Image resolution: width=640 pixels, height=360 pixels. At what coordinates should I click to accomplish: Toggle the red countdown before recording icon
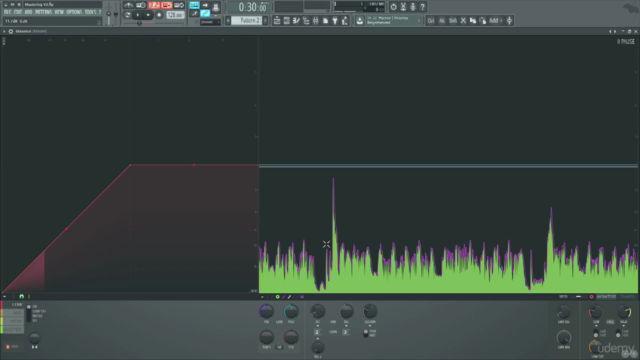pos(154,5)
